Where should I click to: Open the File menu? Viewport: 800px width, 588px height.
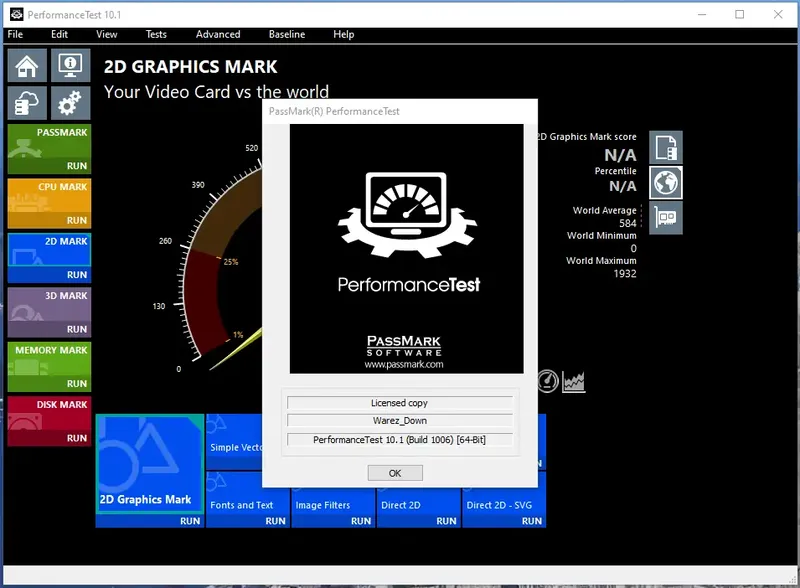tap(15, 34)
